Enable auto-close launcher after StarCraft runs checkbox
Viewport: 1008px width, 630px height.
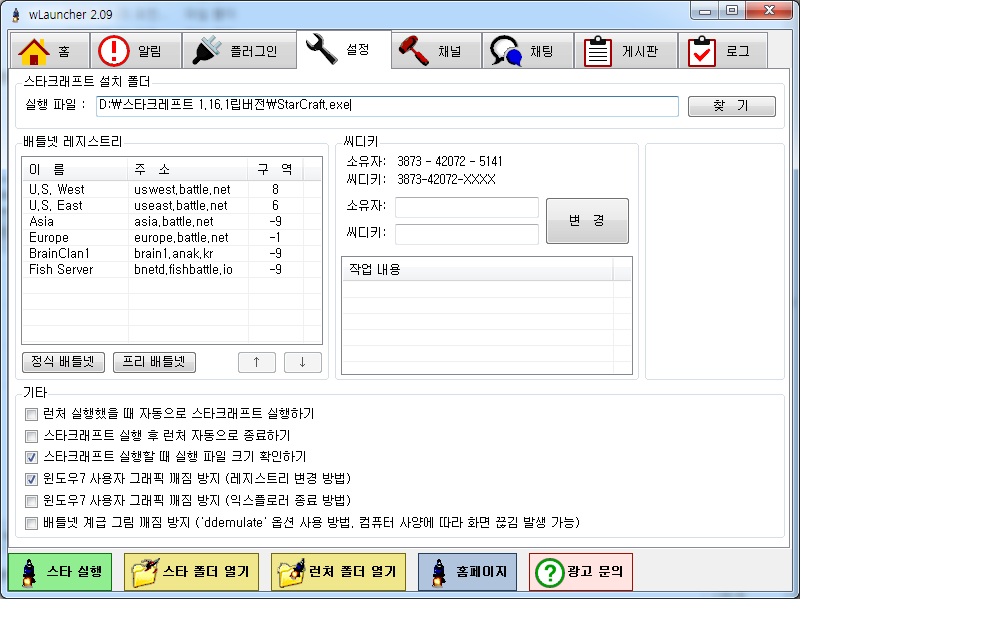coord(32,436)
